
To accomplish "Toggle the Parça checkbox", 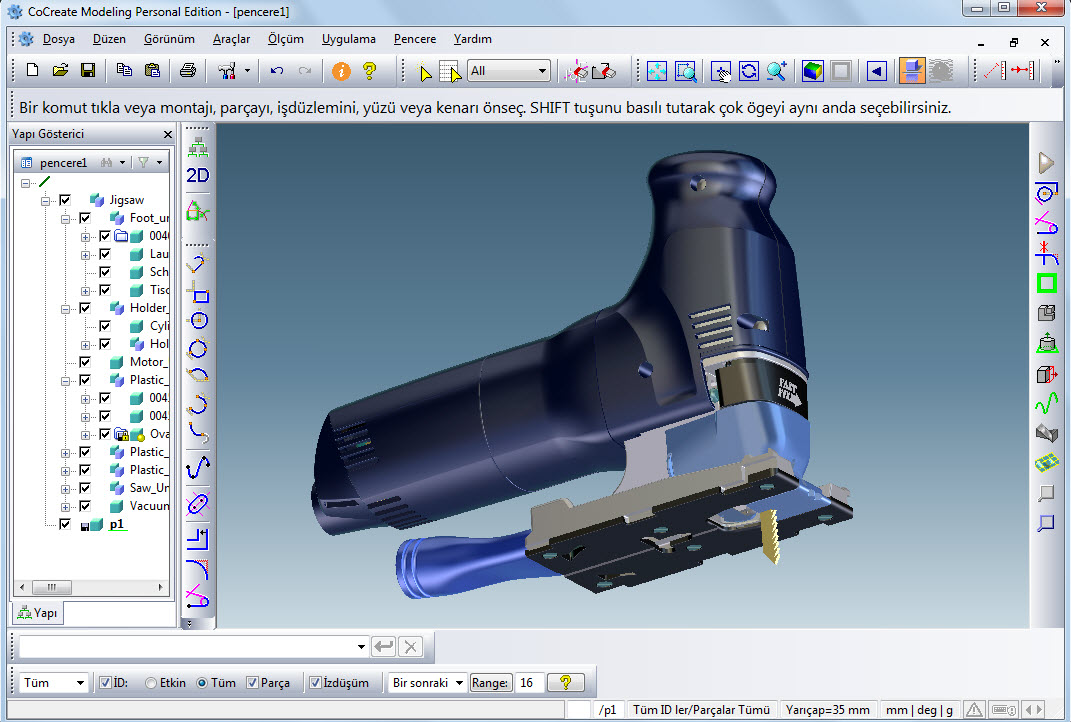I will coord(252,682).
